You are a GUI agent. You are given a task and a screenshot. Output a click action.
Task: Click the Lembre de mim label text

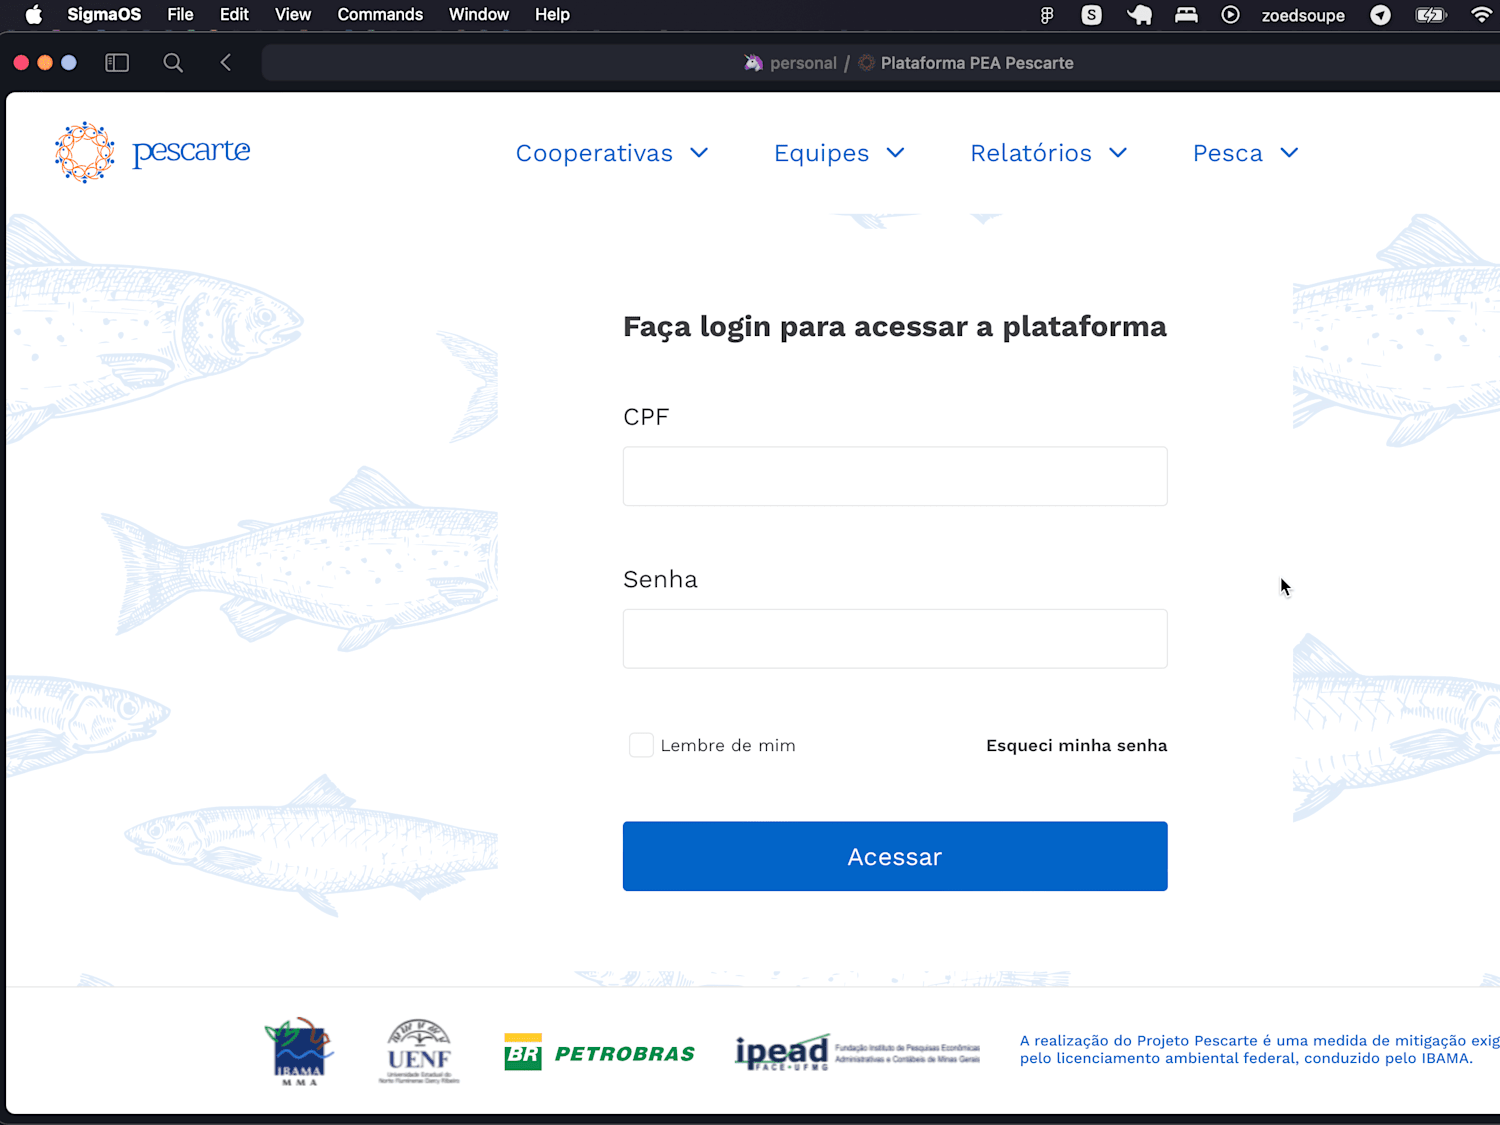728,745
